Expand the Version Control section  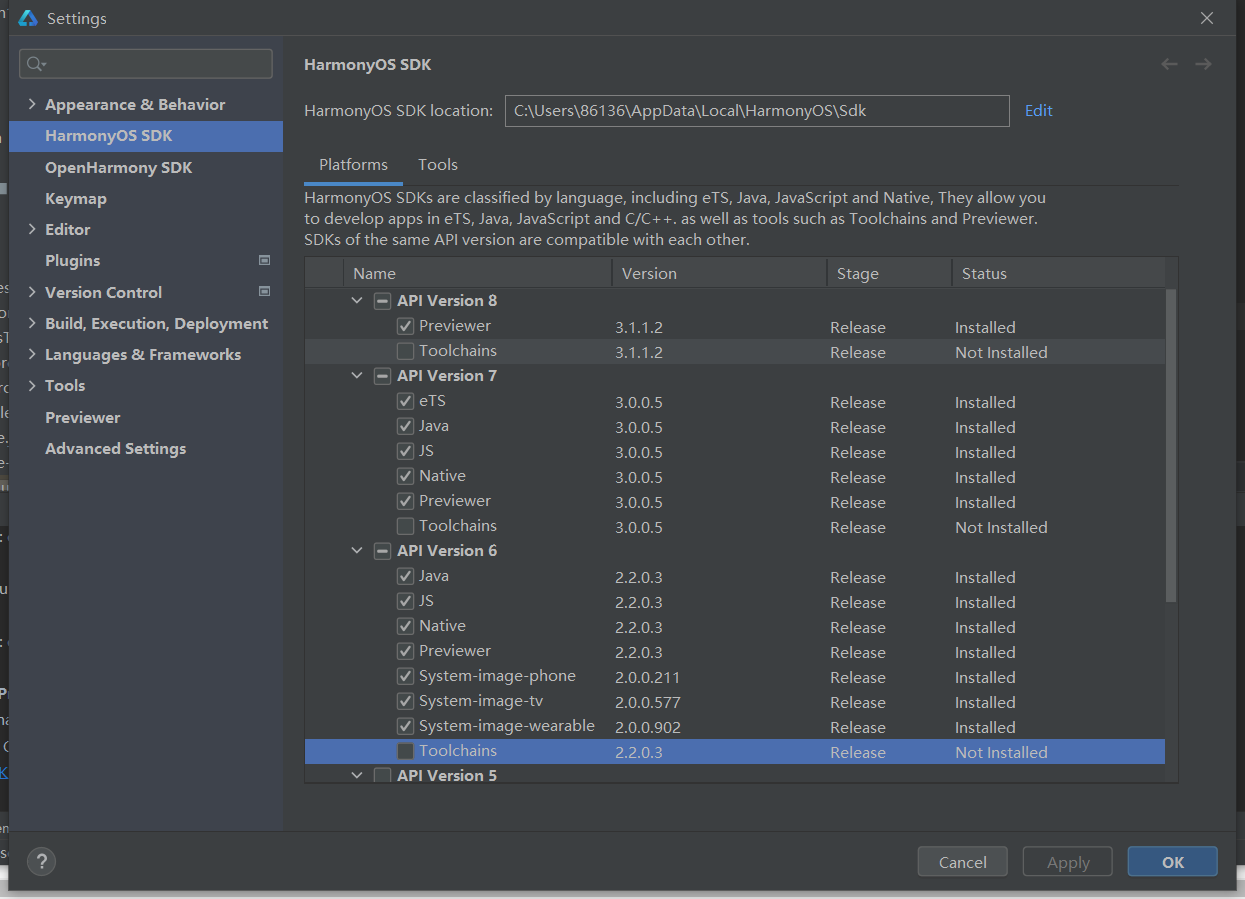[32, 292]
